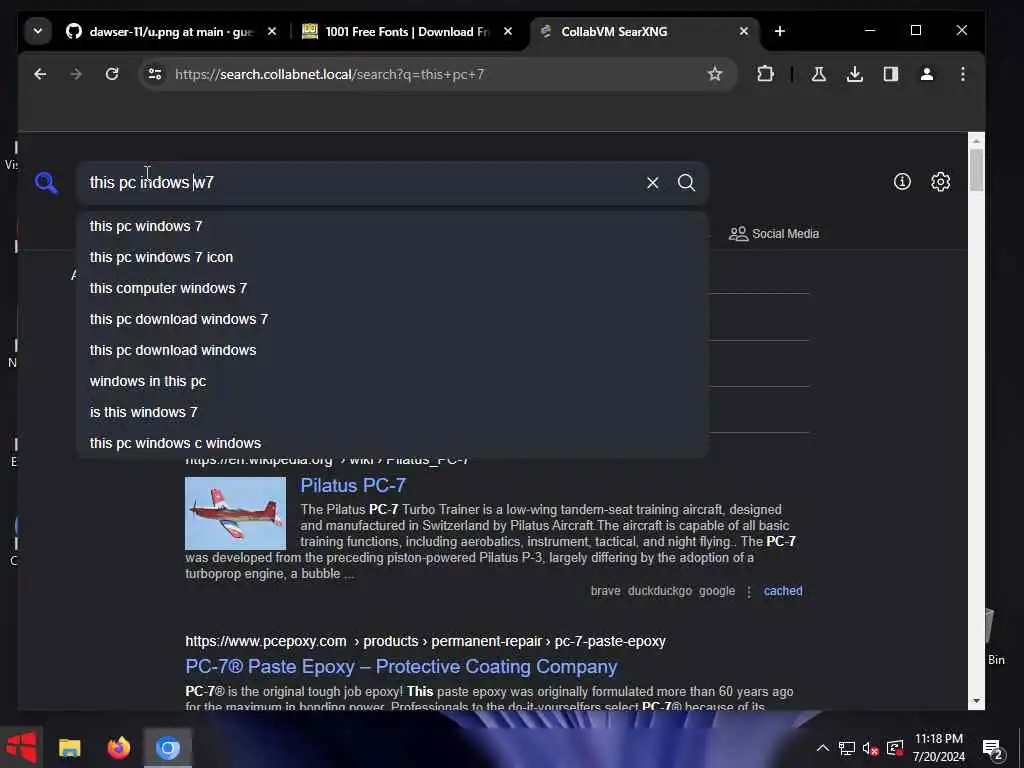The image size is (1024, 768).
Task: Click the pcepoxy.com result URL
Action: [x=425, y=641]
